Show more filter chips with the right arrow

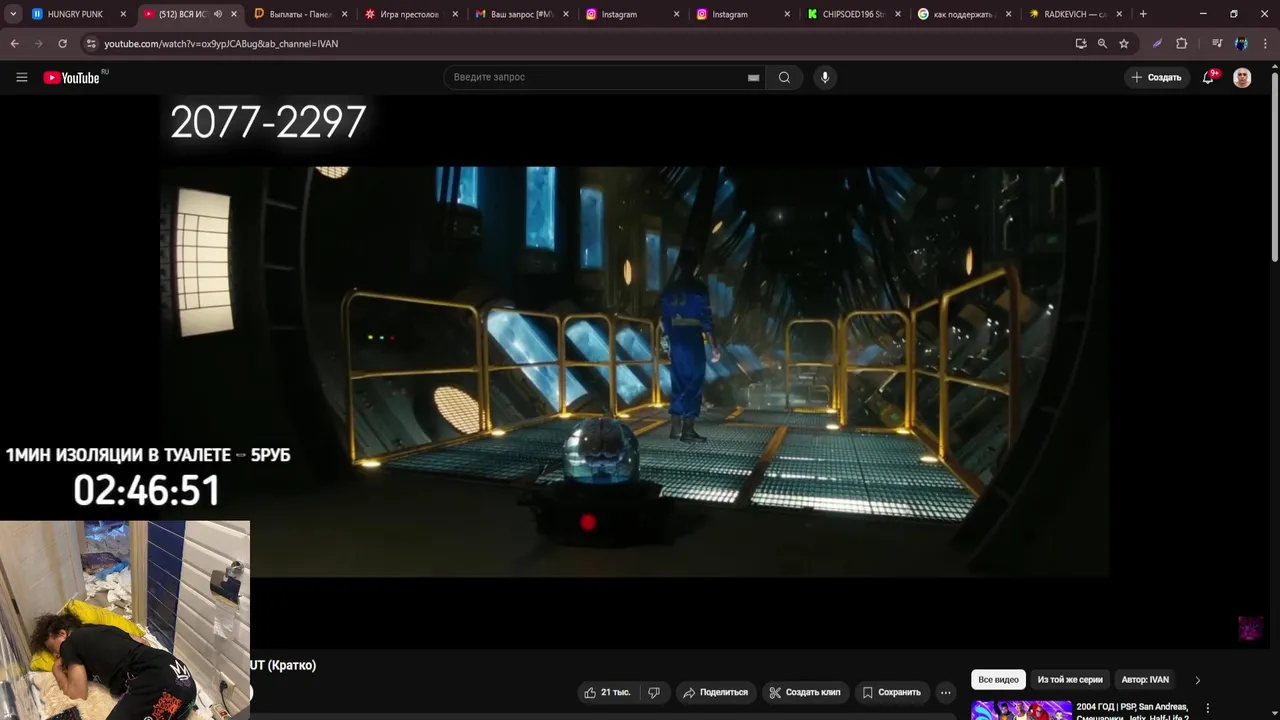pyautogui.click(x=1197, y=680)
